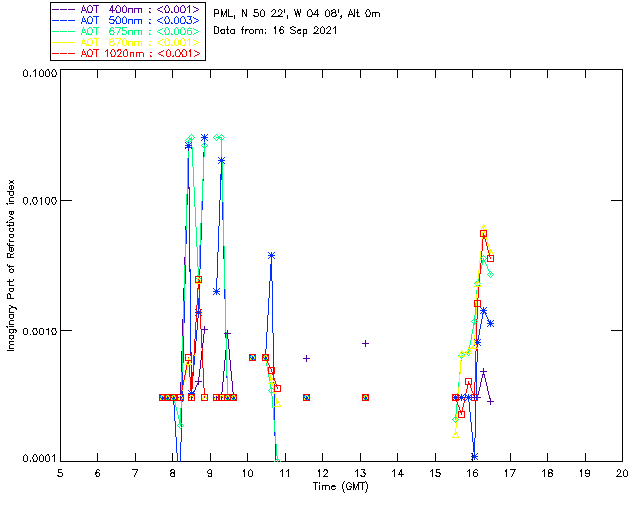Screen dimensions: 640x512
Task: Click the x-axis tick label 18
Action: [x=547, y=473]
